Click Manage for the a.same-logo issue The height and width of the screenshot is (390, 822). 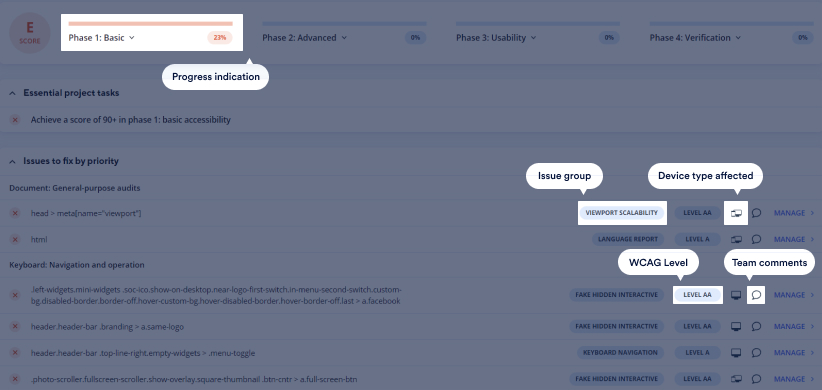(x=794, y=327)
